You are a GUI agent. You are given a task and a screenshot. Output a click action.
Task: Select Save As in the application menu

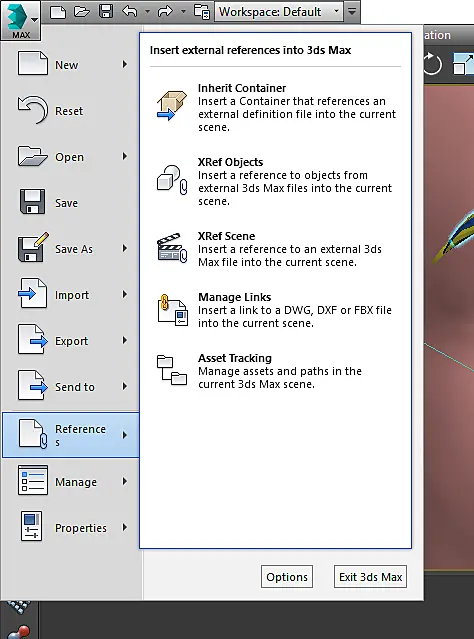pyautogui.click(x=72, y=249)
